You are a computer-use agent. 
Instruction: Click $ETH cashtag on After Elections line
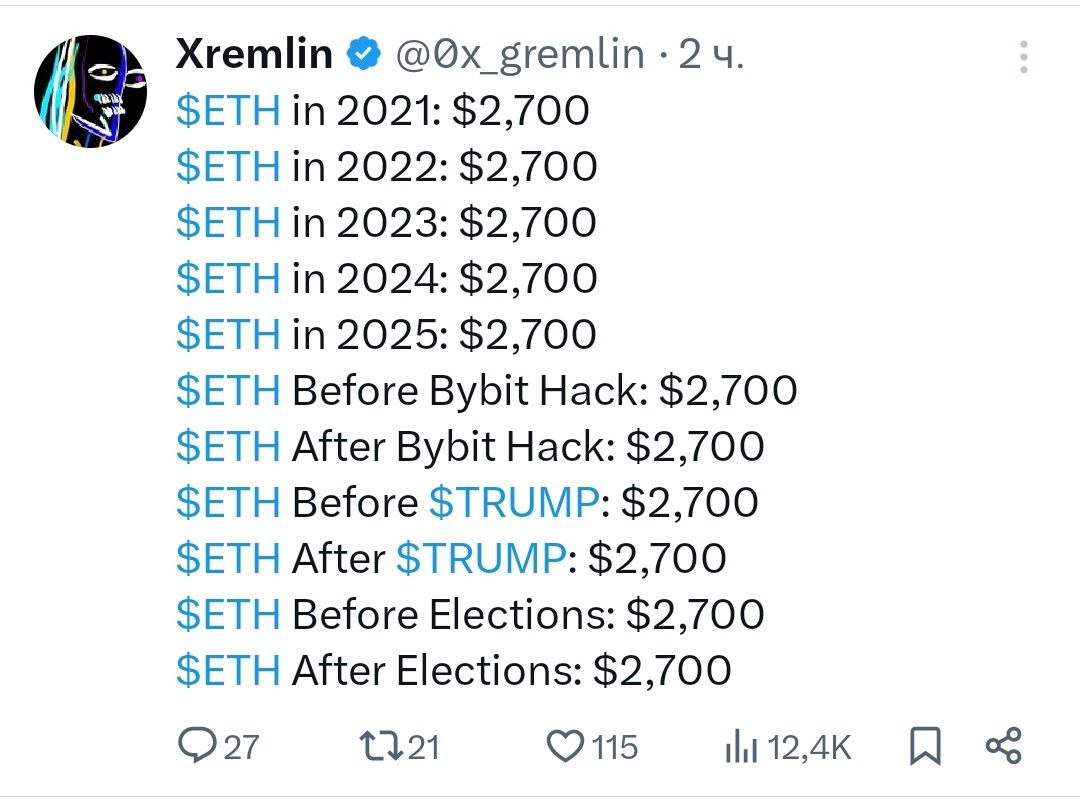[228, 670]
